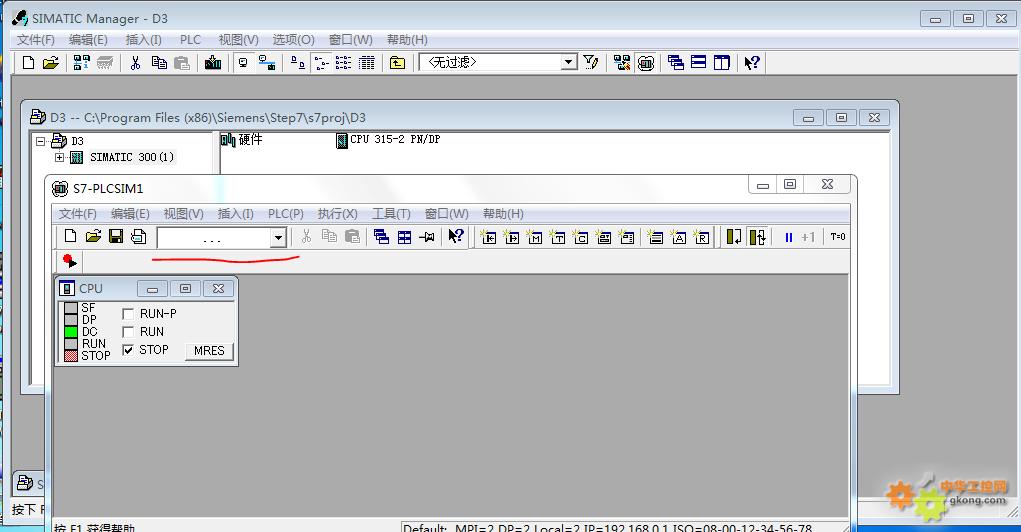
Task: Open 视图(V) menu in SIMATIC Manager
Action: pyautogui.click(x=238, y=40)
